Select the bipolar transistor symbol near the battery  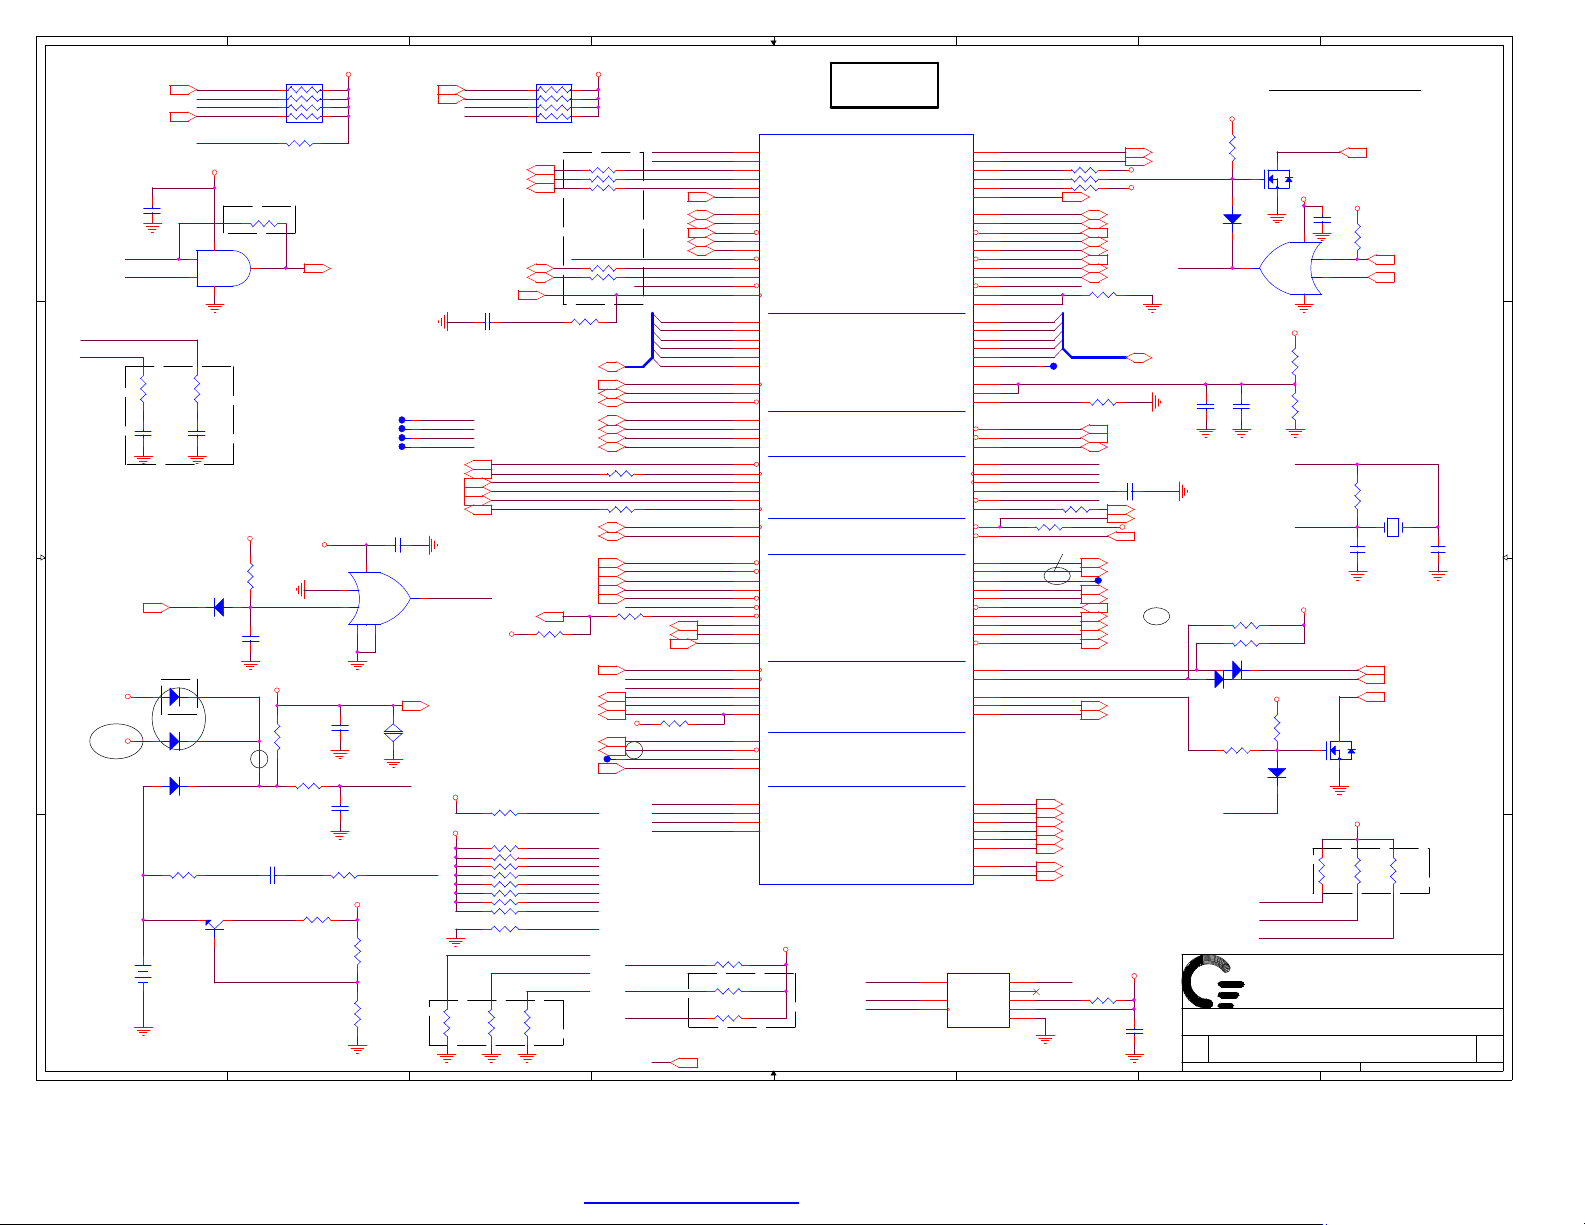(x=213, y=925)
